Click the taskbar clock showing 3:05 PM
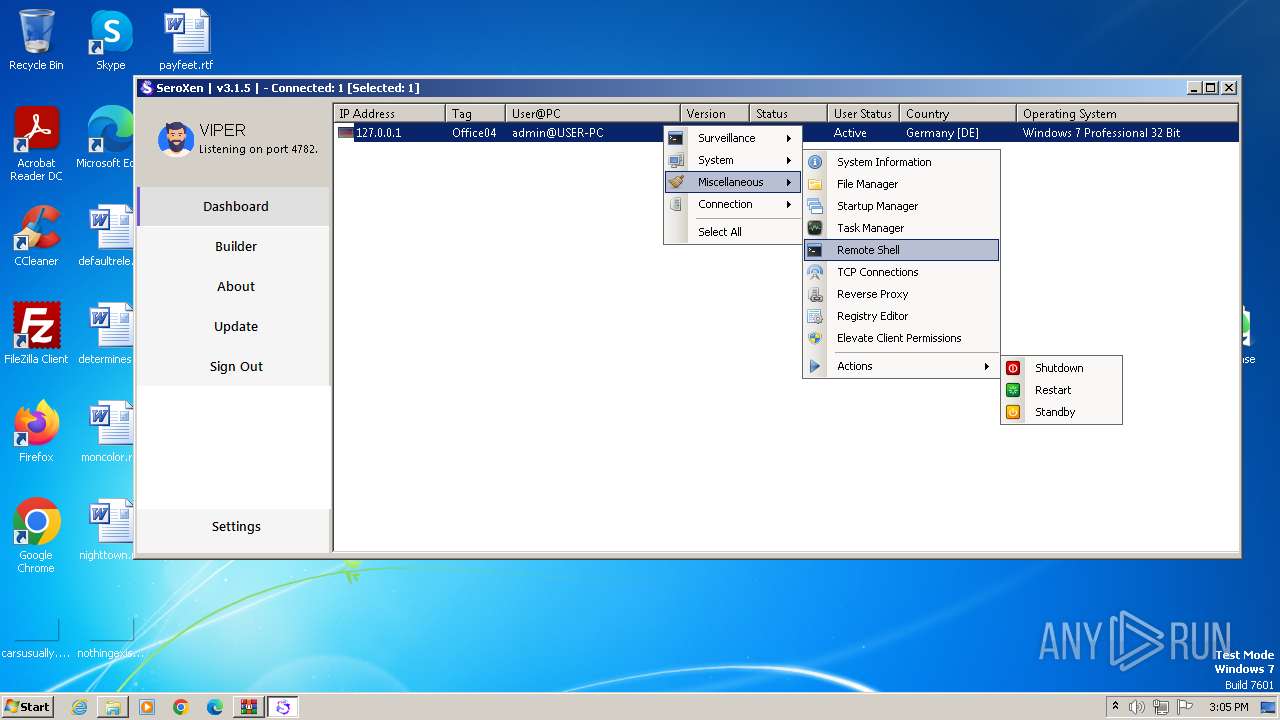 (1228, 707)
